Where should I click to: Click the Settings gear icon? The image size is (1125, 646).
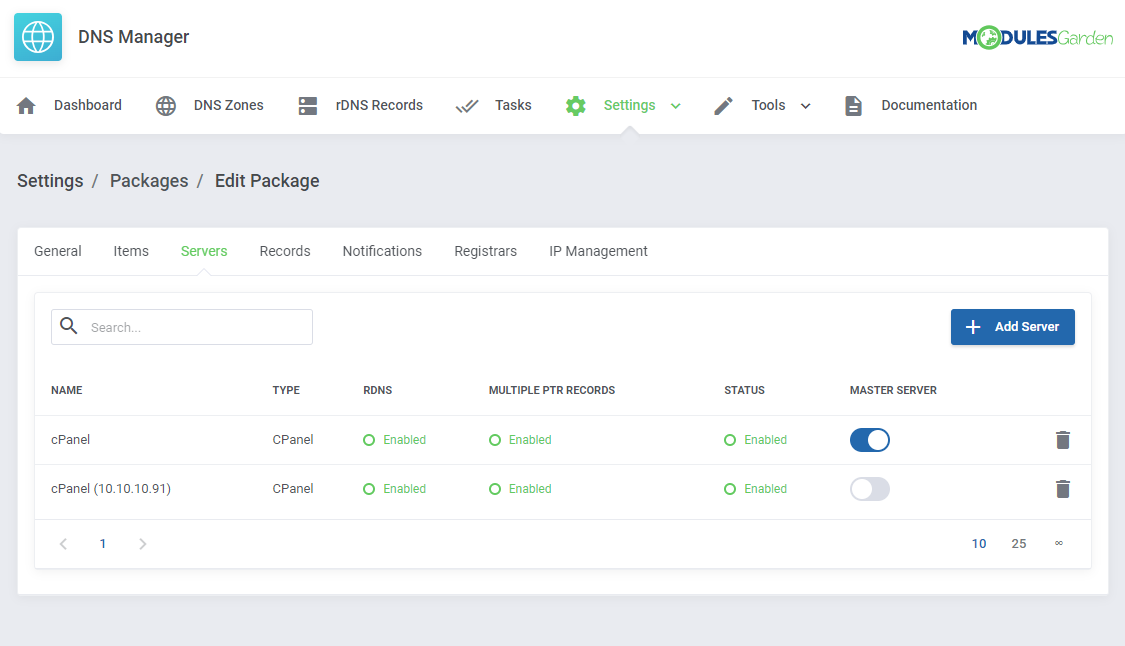[575, 106]
